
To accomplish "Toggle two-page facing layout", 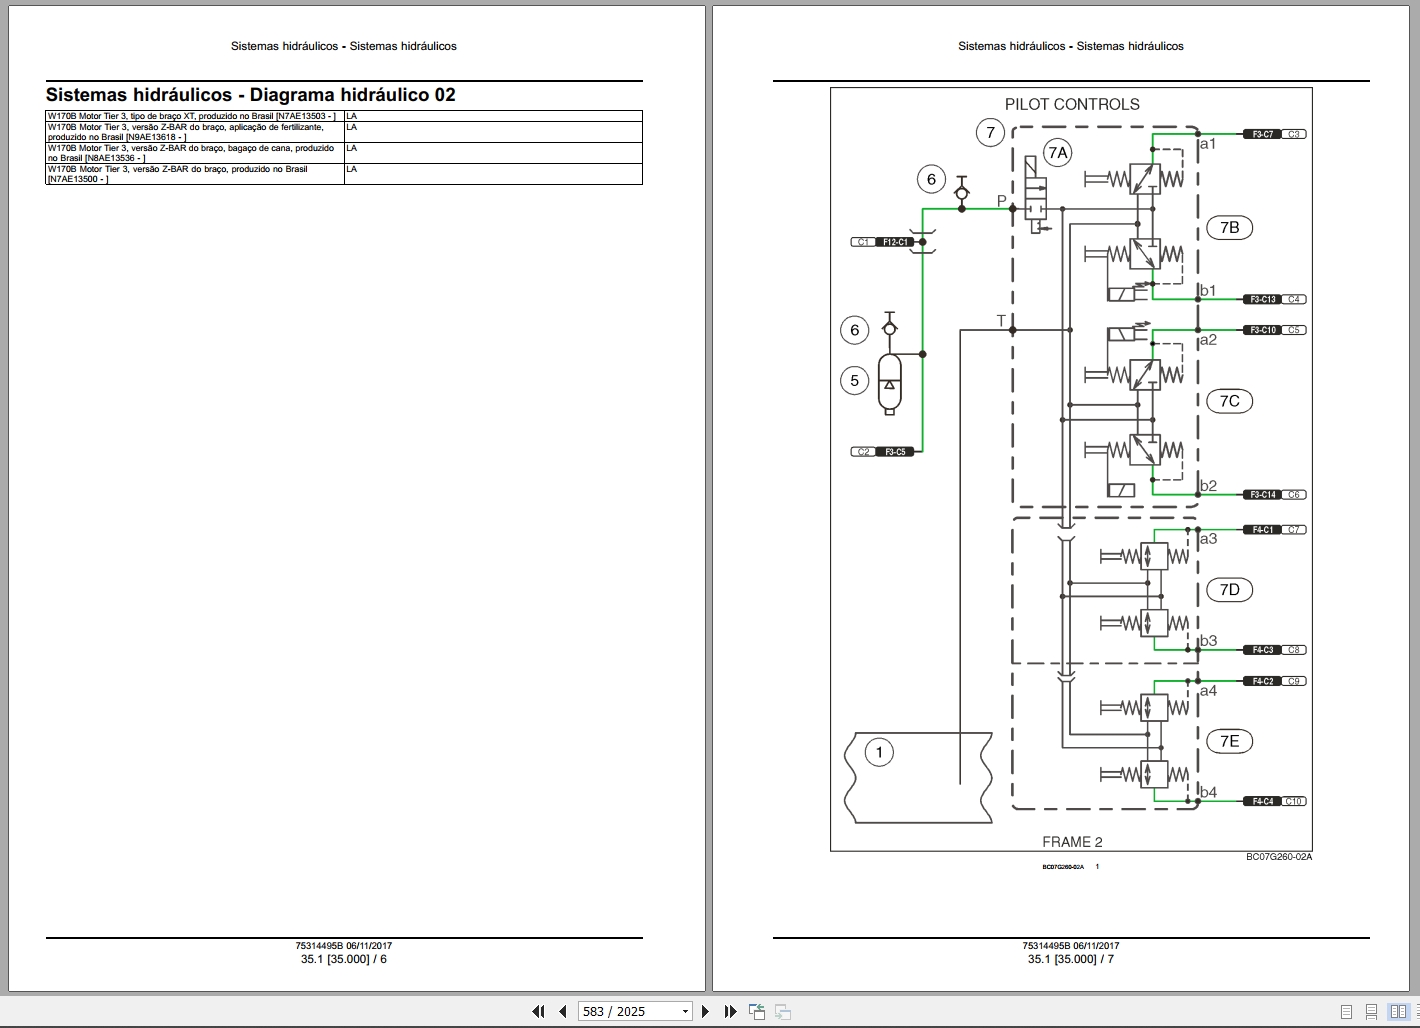I will [x=1398, y=1012].
